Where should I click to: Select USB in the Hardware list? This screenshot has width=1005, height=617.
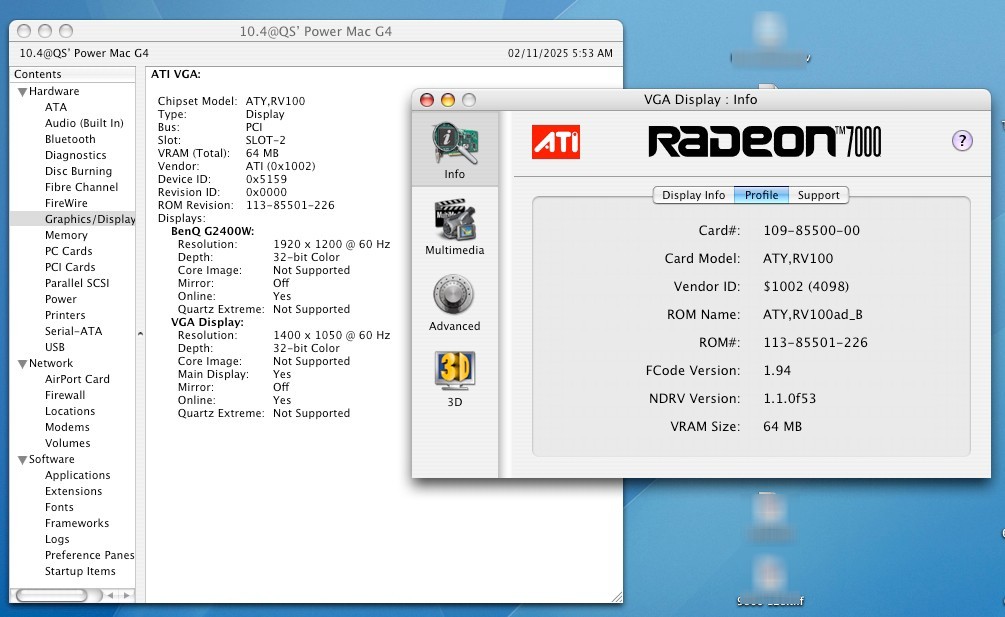tap(54, 347)
